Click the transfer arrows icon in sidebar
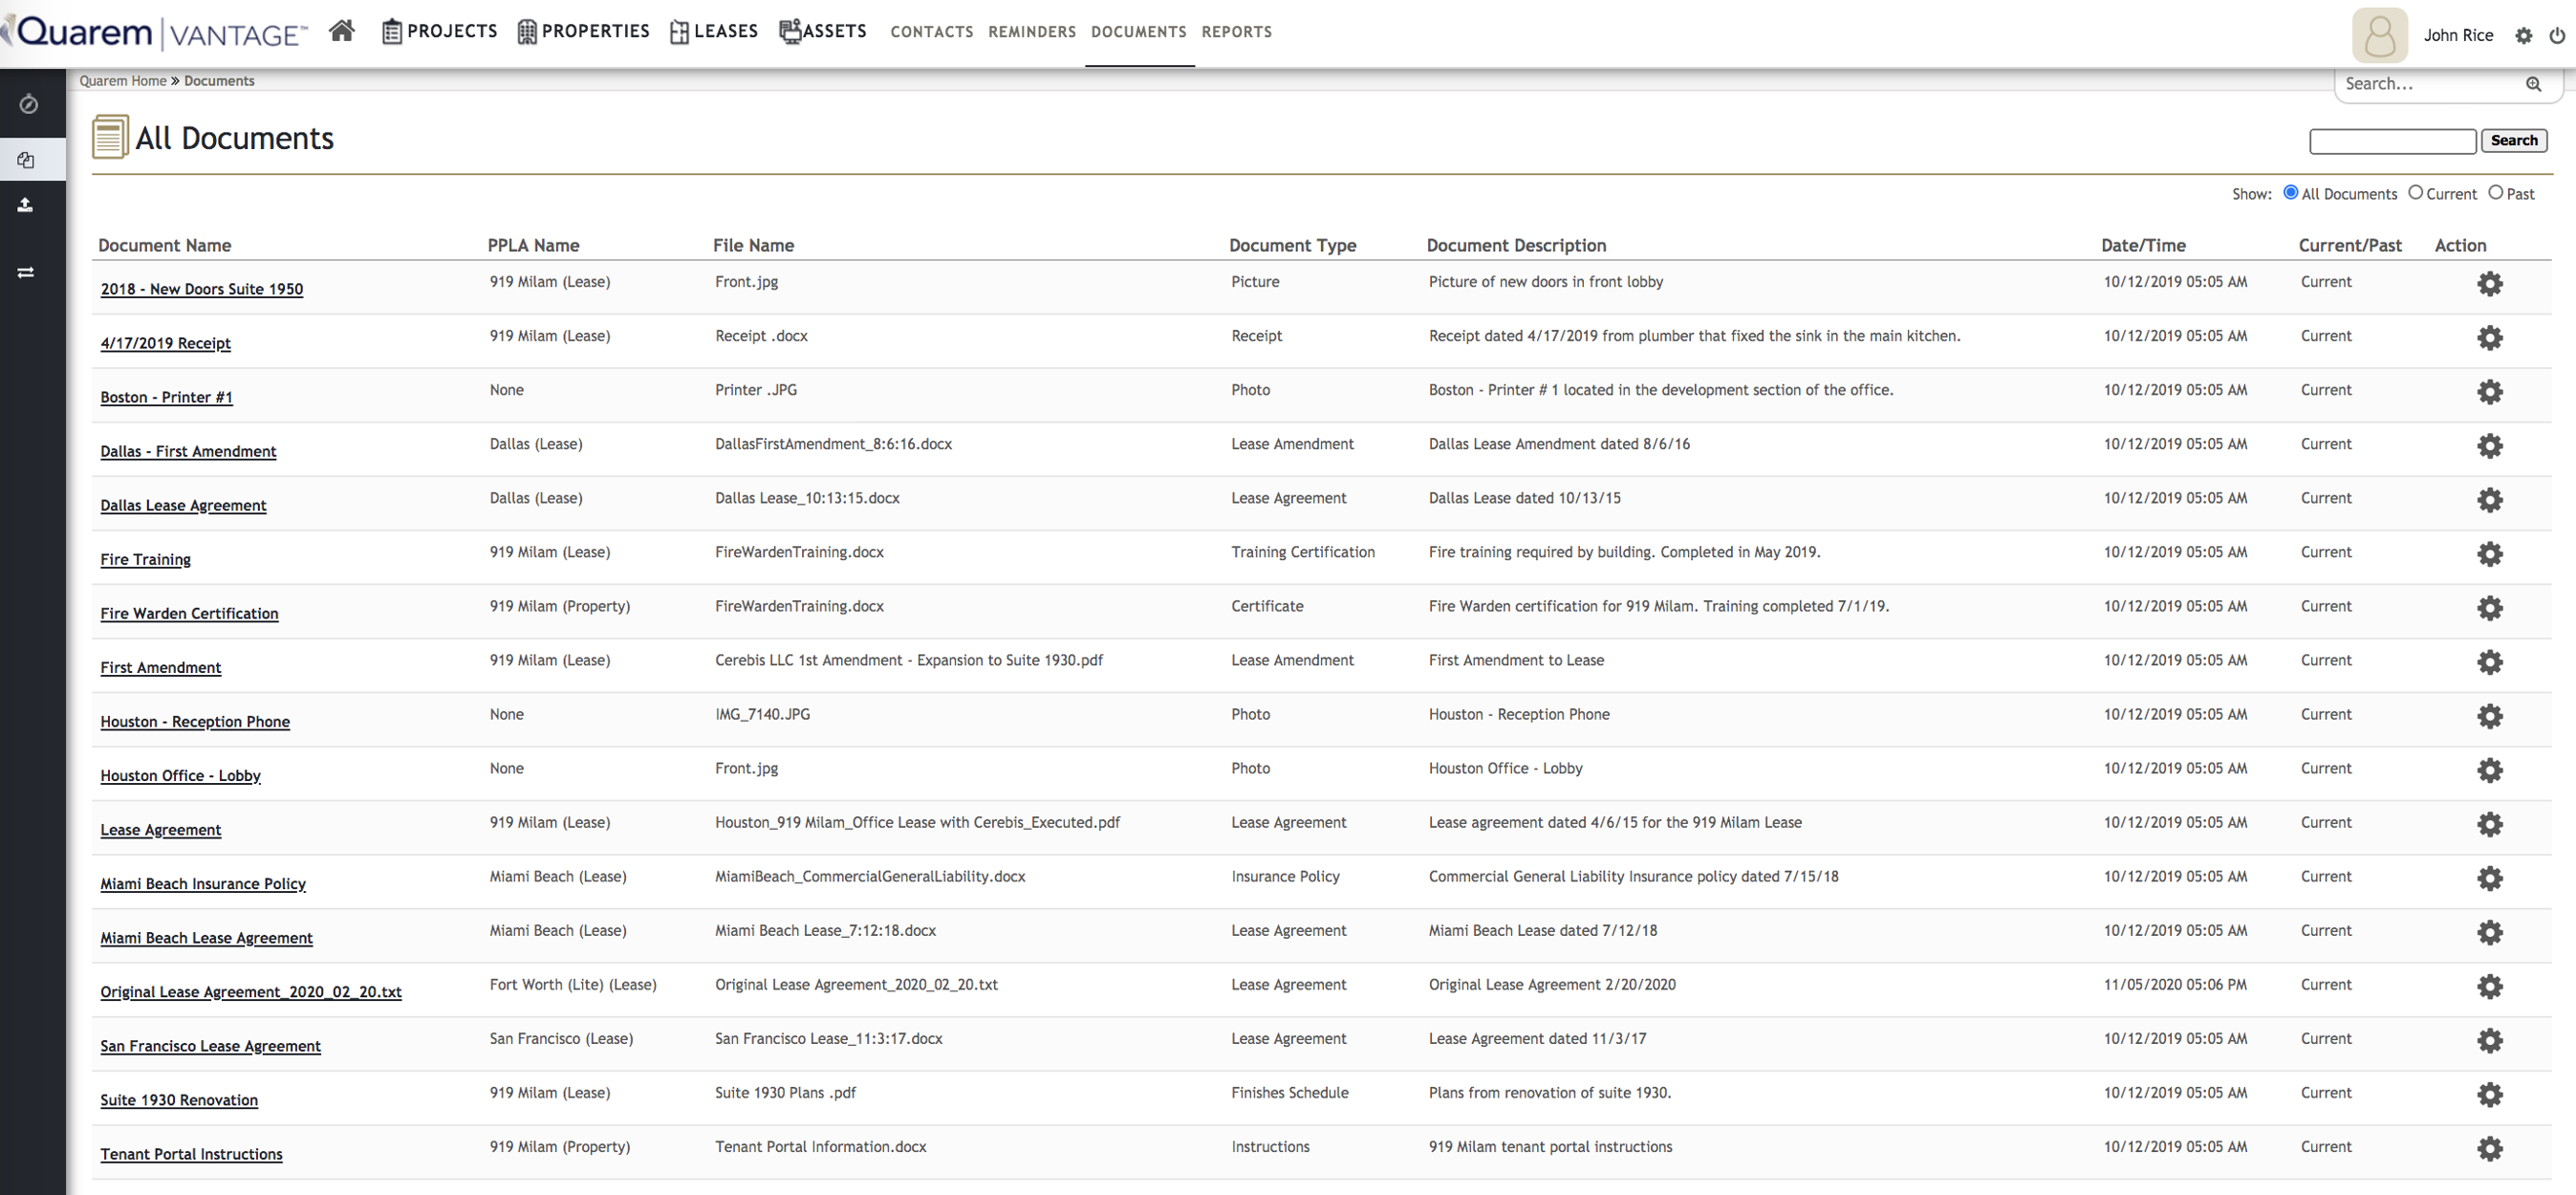The height and width of the screenshot is (1195, 2576). coord(26,272)
